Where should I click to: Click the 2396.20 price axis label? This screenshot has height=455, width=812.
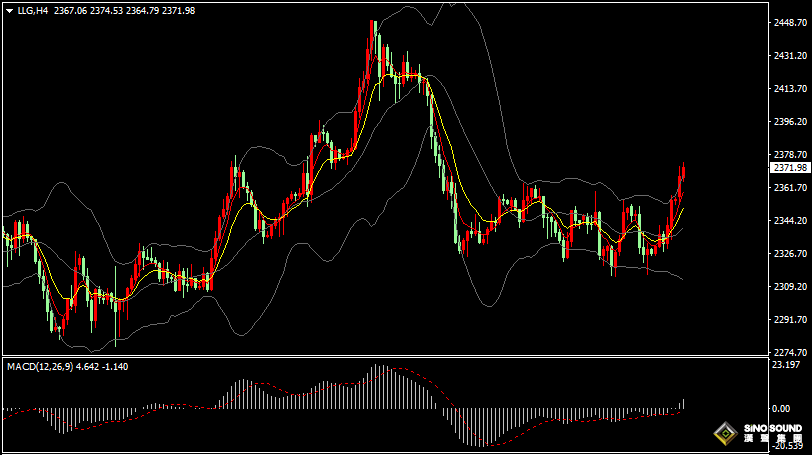point(790,122)
